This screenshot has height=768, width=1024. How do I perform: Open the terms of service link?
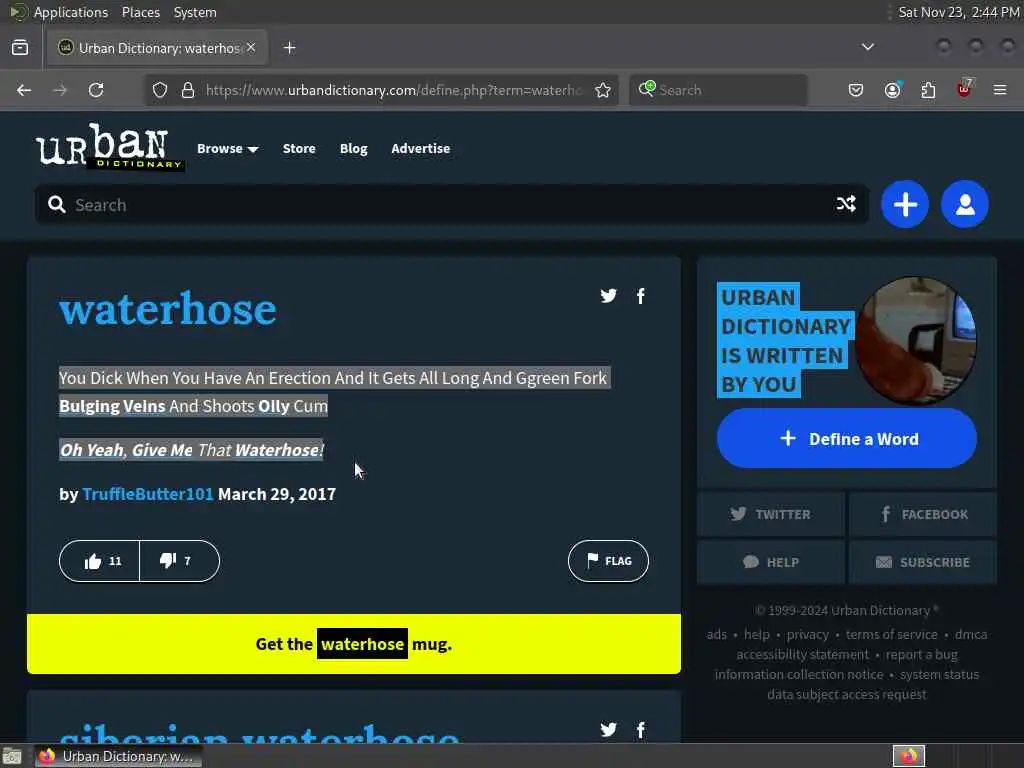891,634
